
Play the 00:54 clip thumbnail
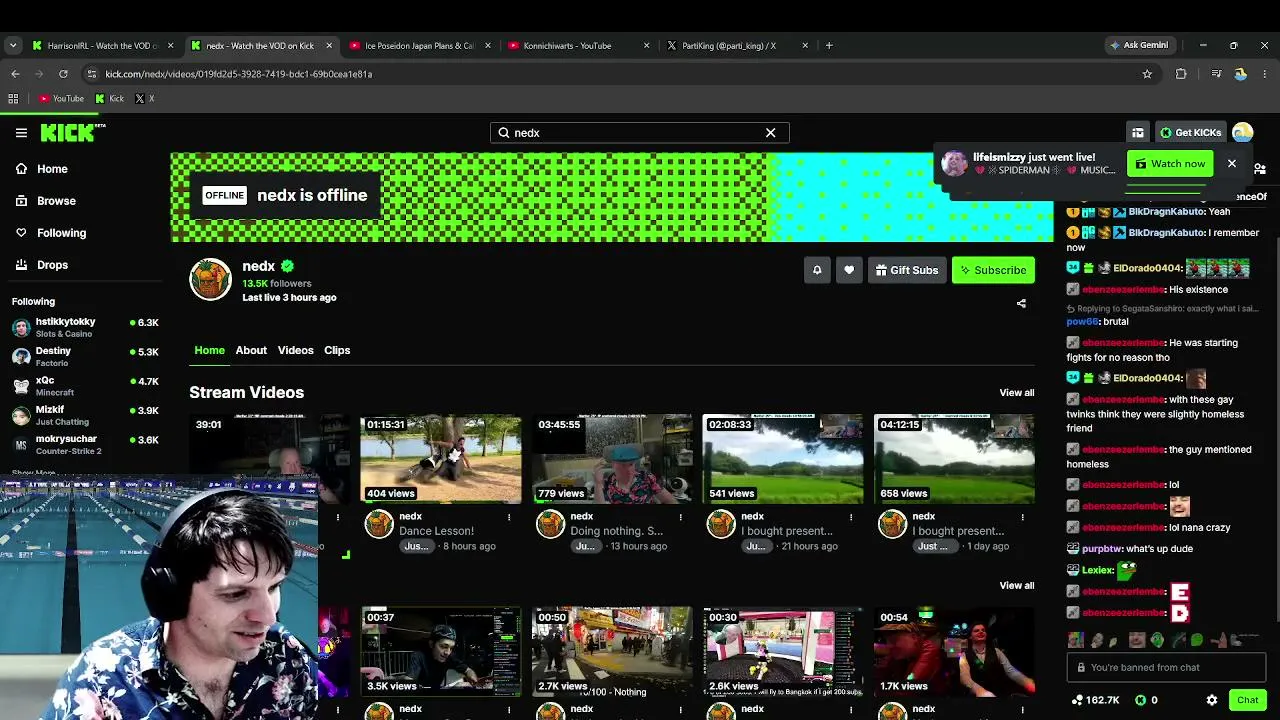click(x=954, y=651)
